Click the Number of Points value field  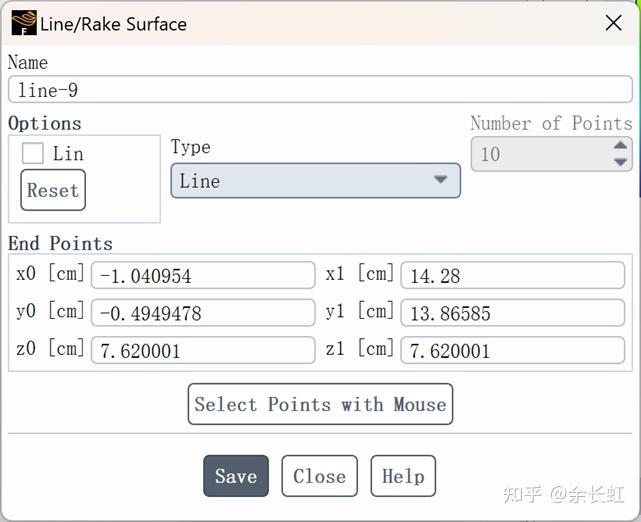[x=540, y=154]
